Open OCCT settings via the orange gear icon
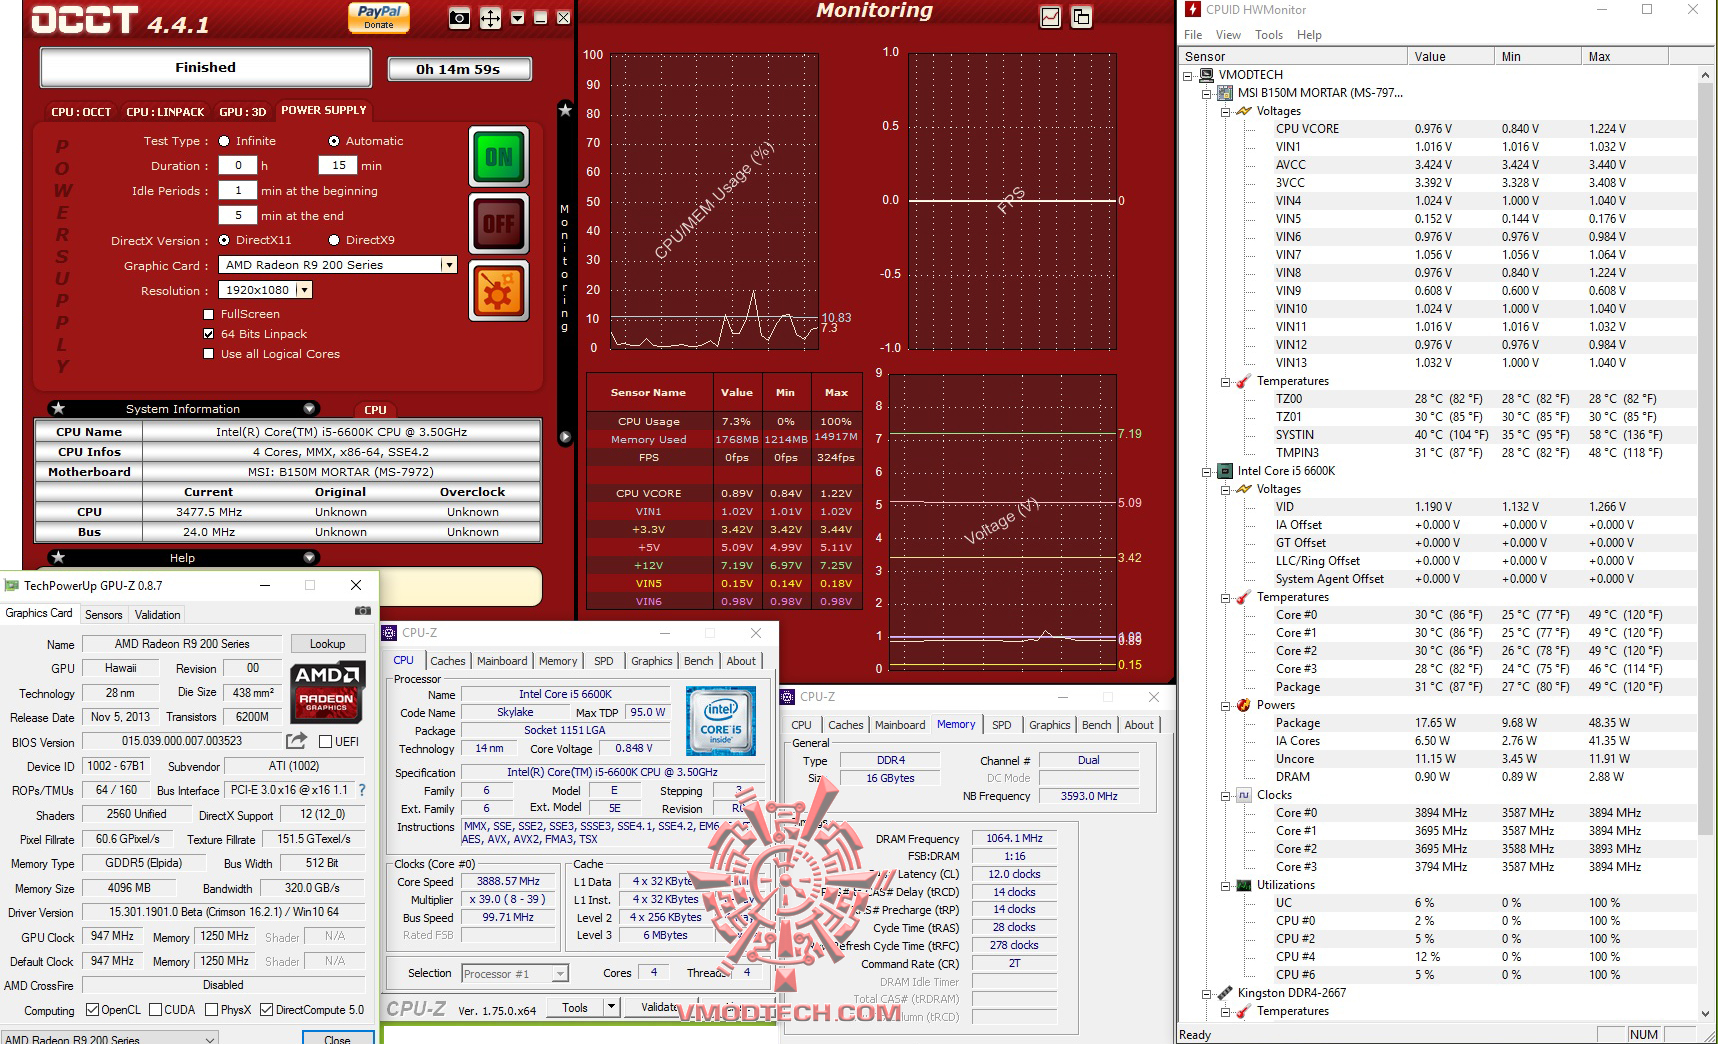The height and width of the screenshot is (1044, 1718). point(498,292)
